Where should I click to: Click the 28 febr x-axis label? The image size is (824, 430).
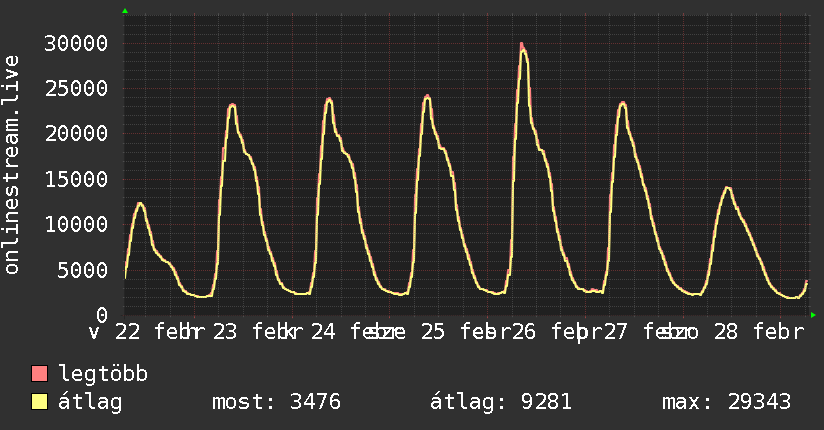coord(759,332)
